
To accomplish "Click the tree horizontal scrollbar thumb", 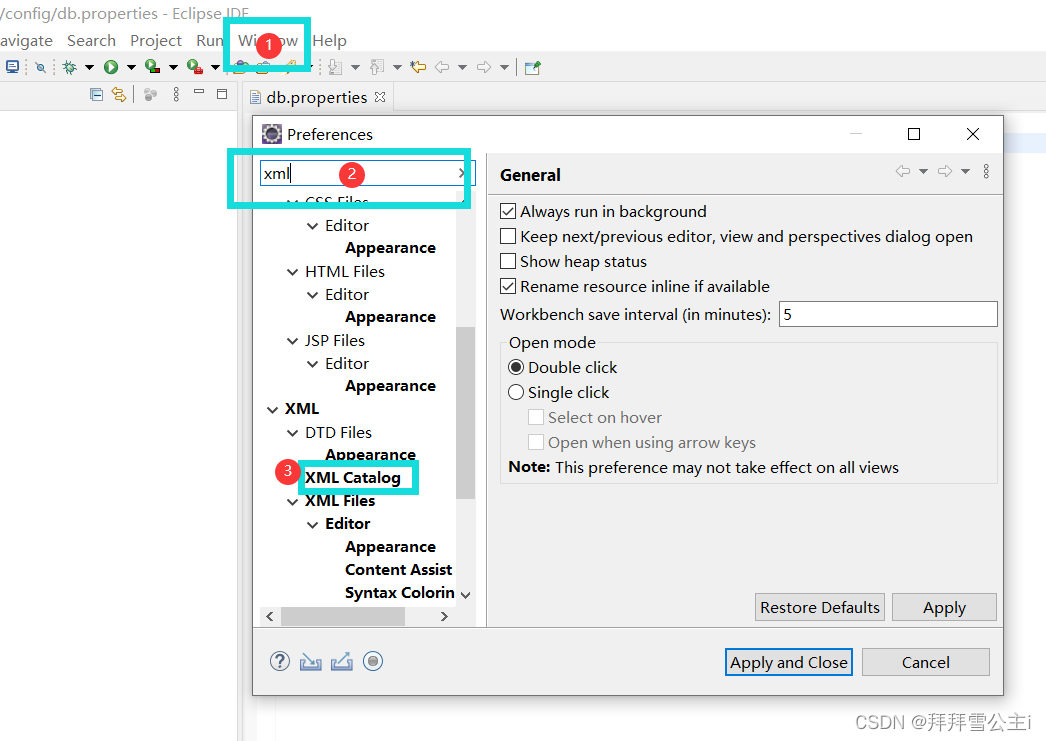I will coord(343,616).
